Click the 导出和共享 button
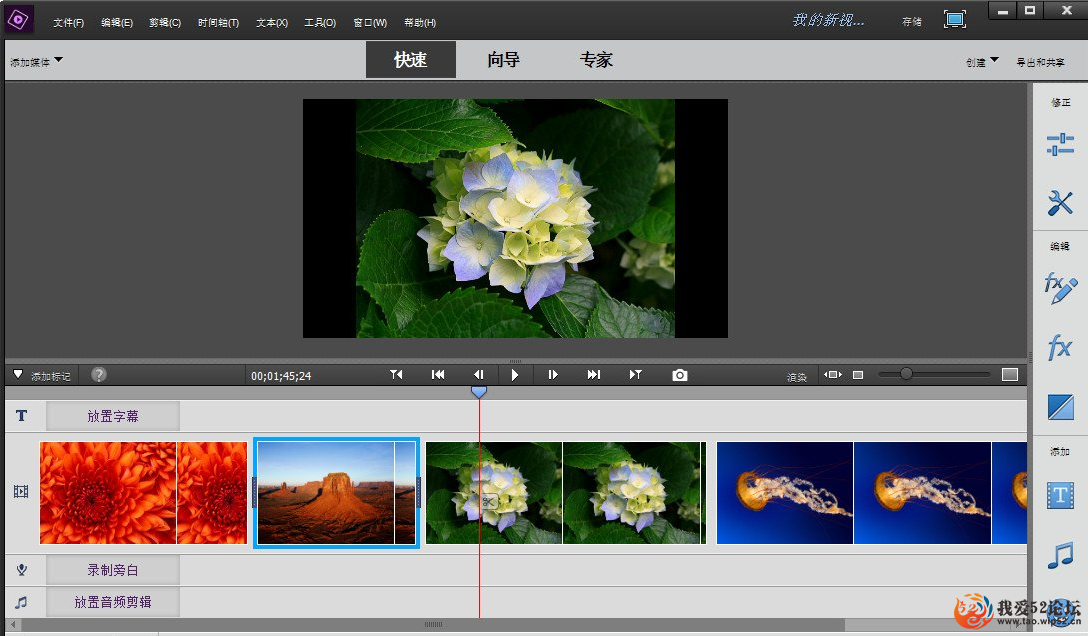1088x636 pixels. click(1040, 62)
